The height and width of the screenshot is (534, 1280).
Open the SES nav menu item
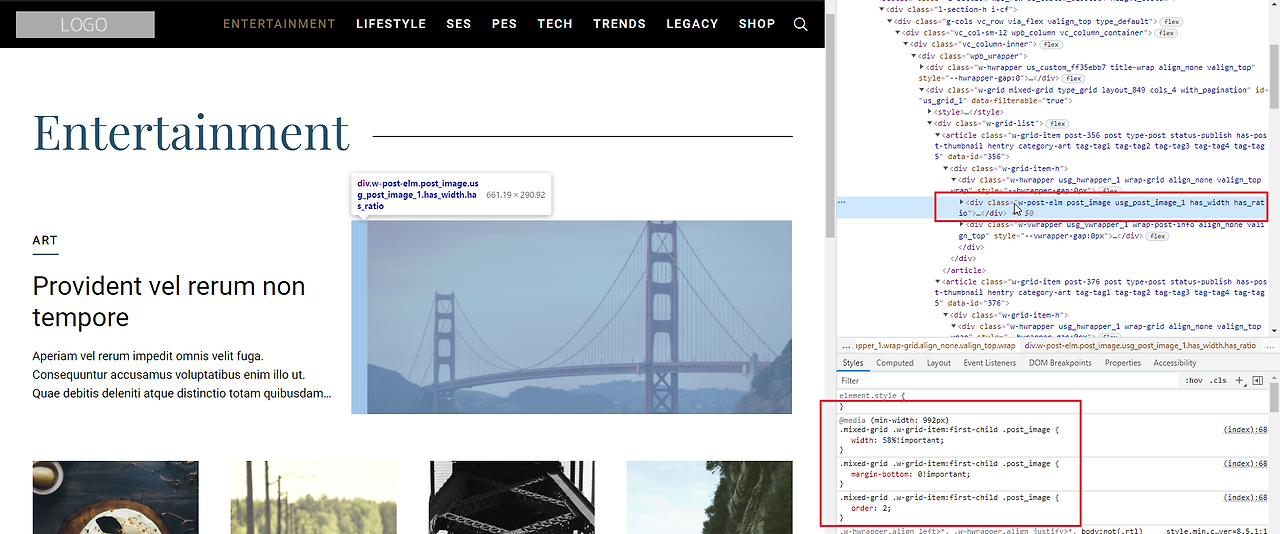click(459, 24)
